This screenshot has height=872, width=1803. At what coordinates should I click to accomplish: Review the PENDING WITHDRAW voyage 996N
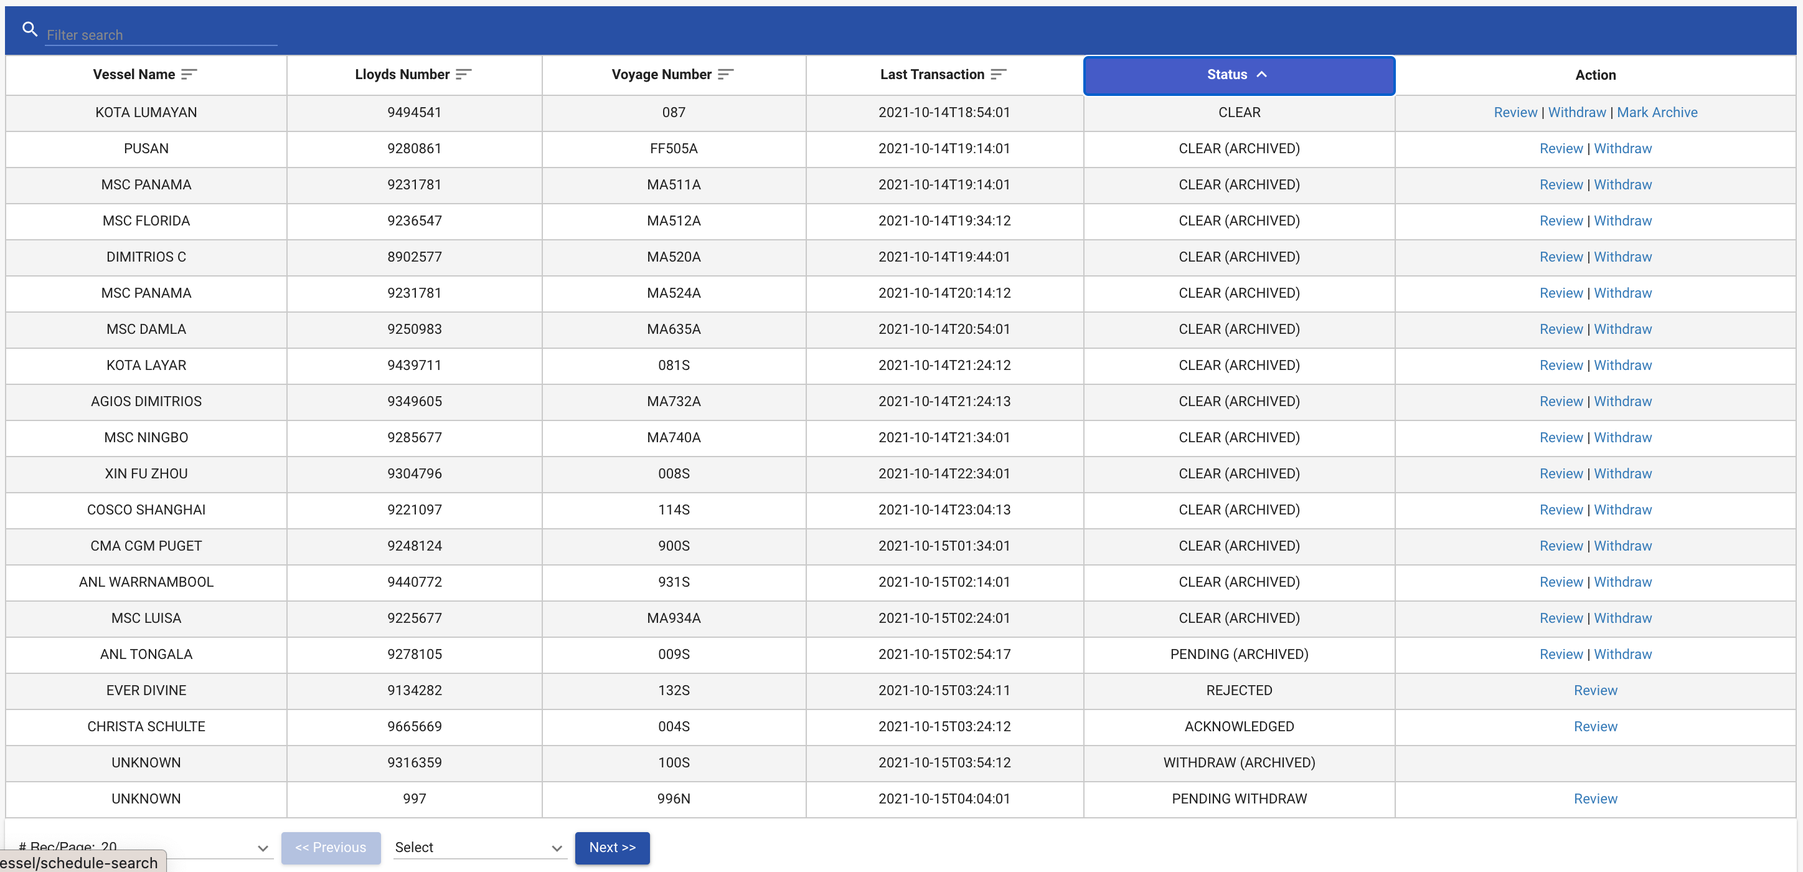[x=1595, y=799]
